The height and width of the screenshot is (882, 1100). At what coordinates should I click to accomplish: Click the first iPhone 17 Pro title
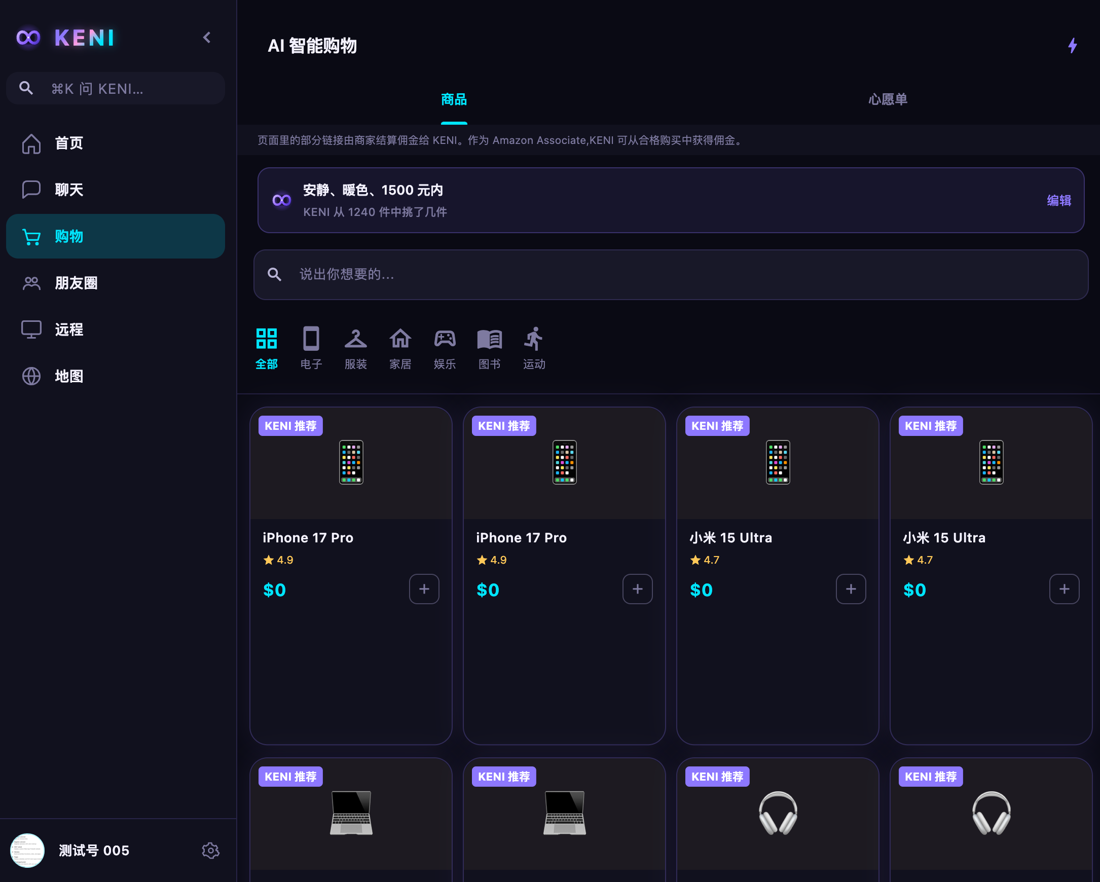click(x=308, y=538)
